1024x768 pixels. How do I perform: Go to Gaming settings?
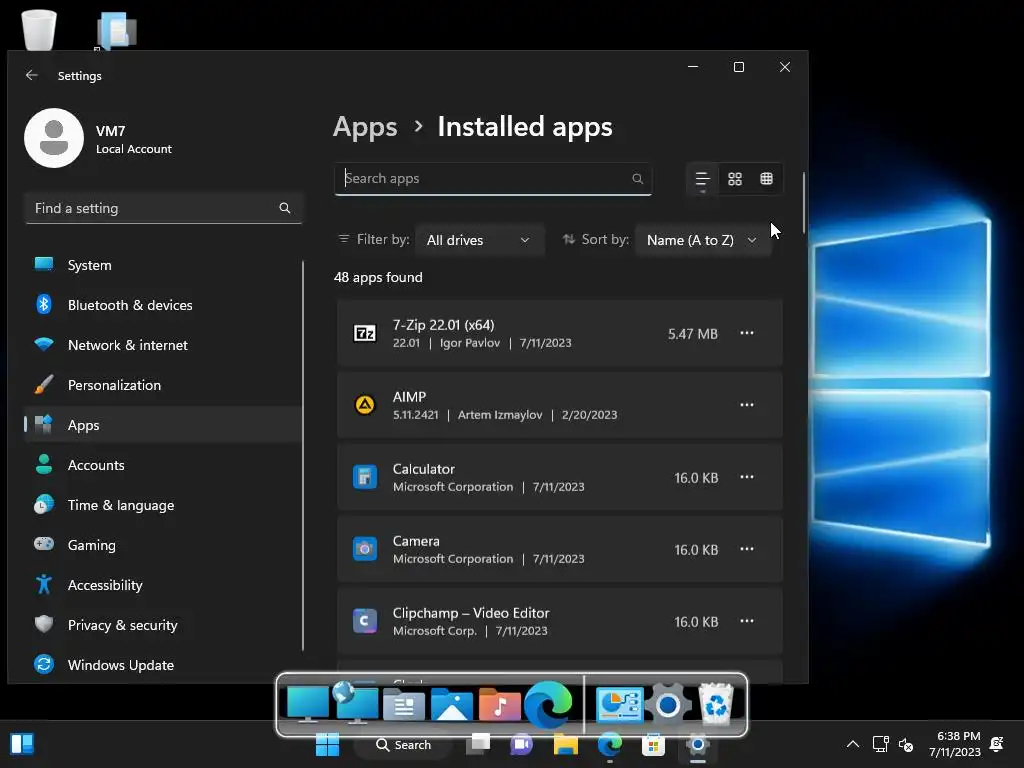(163, 545)
